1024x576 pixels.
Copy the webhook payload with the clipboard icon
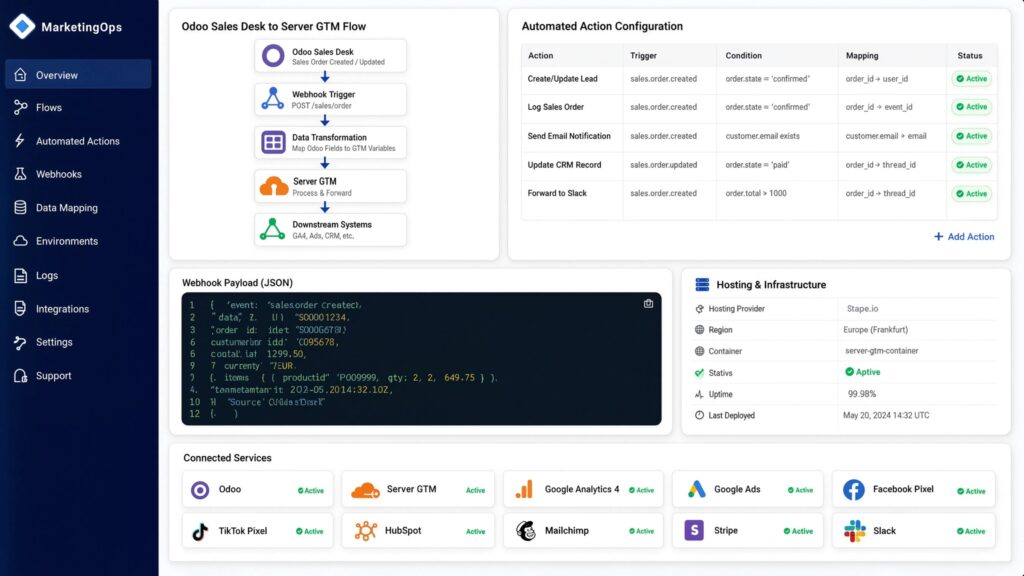tap(648, 304)
